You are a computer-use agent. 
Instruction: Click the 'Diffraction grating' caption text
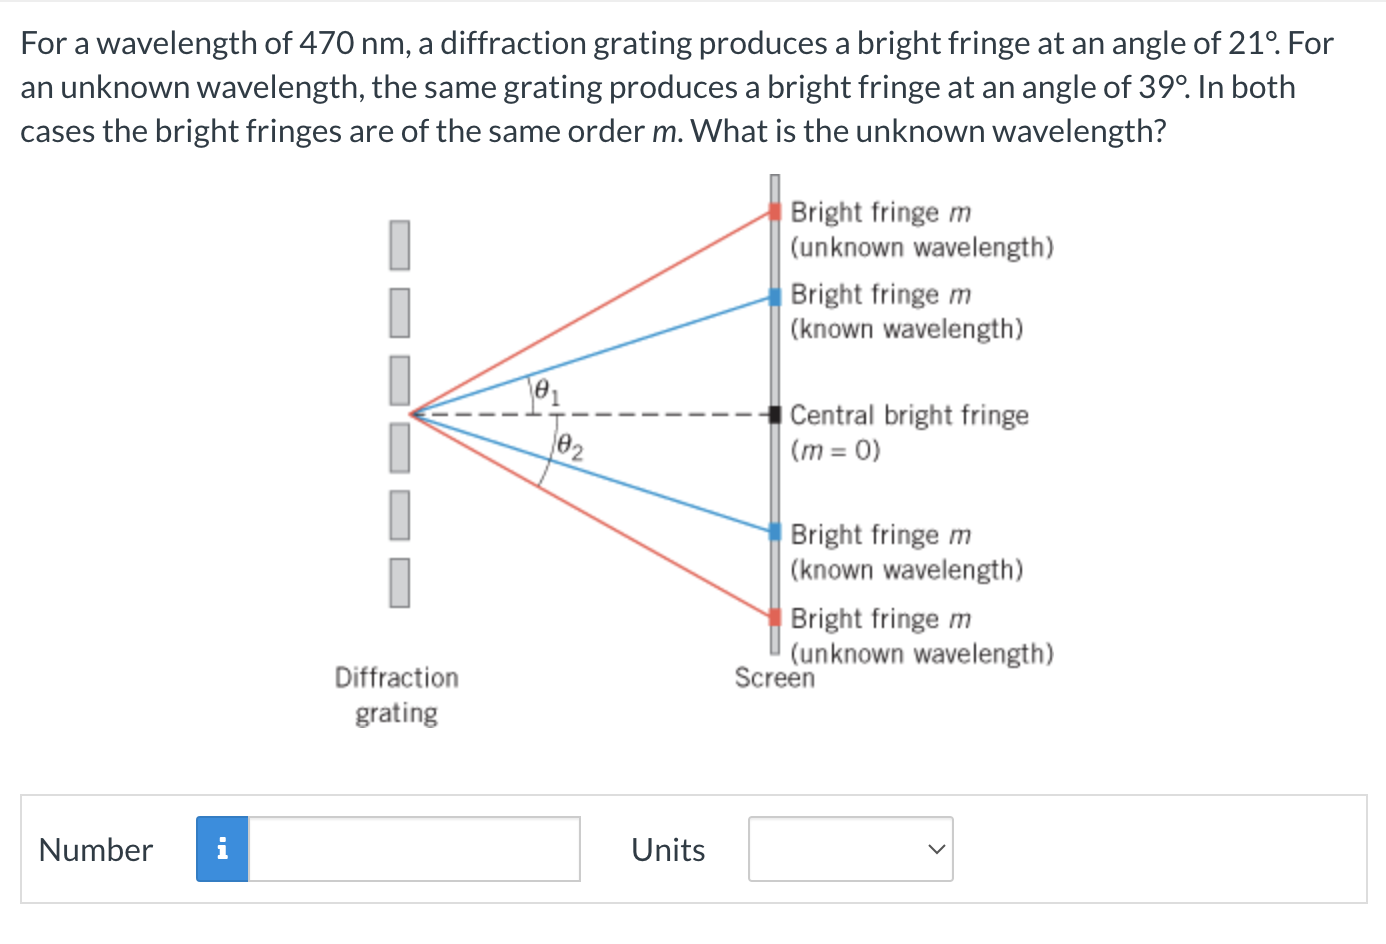pyautogui.click(x=396, y=694)
